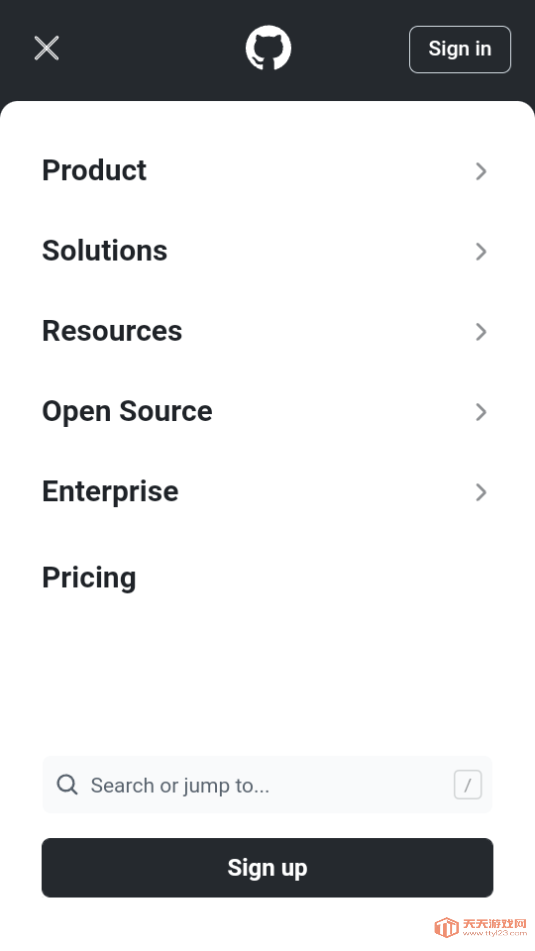
Task: Expand the Open Source chevron arrow
Action: pyautogui.click(x=481, y=411)
